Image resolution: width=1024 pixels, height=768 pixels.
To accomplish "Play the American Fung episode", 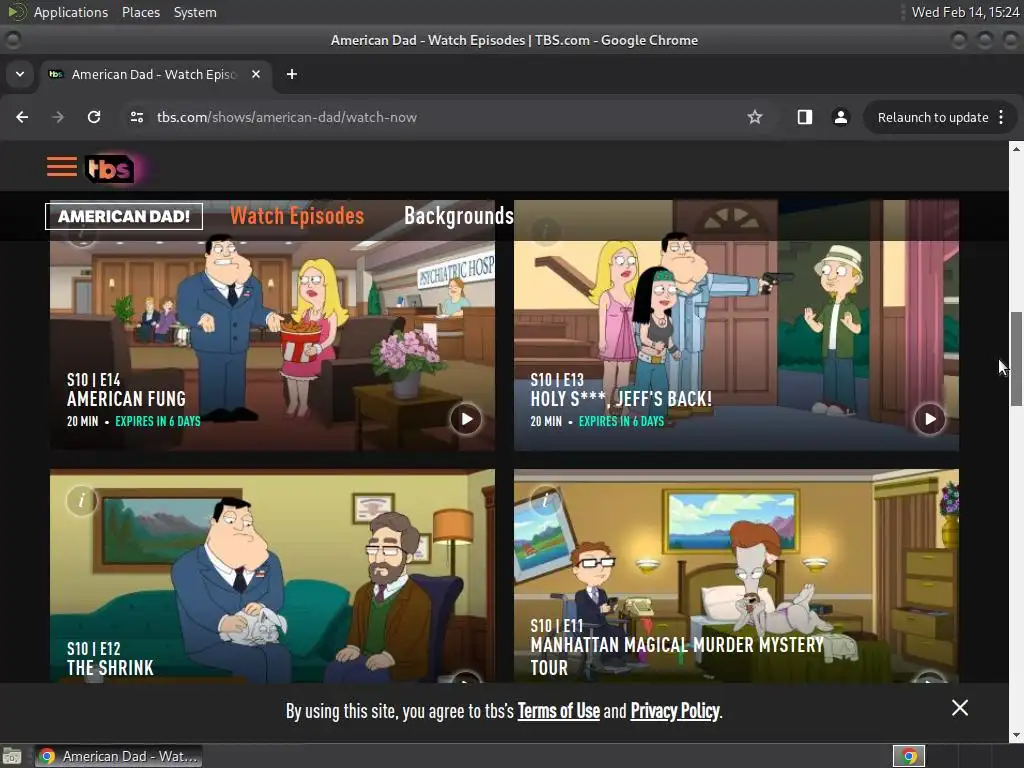I will 466,419.
